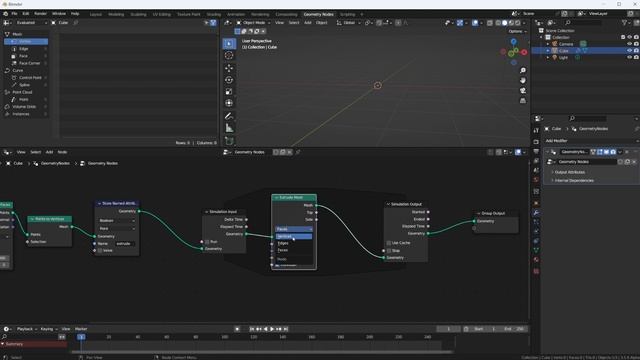Select Face Corner domain in spreadsheet

(x=26, y=63)
